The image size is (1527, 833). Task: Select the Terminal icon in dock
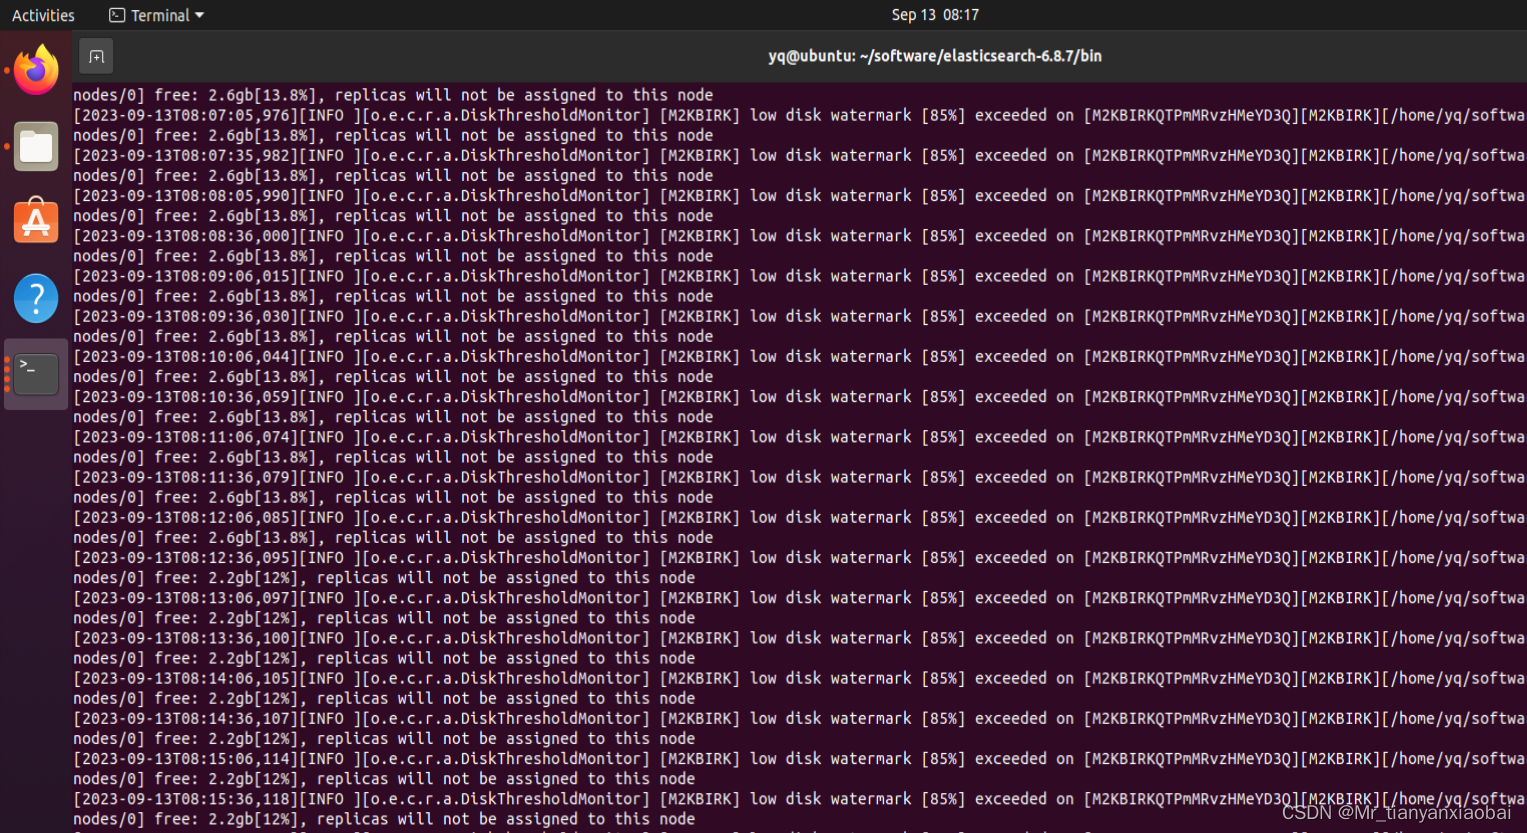pyautogui.click(x=36, y=374)
